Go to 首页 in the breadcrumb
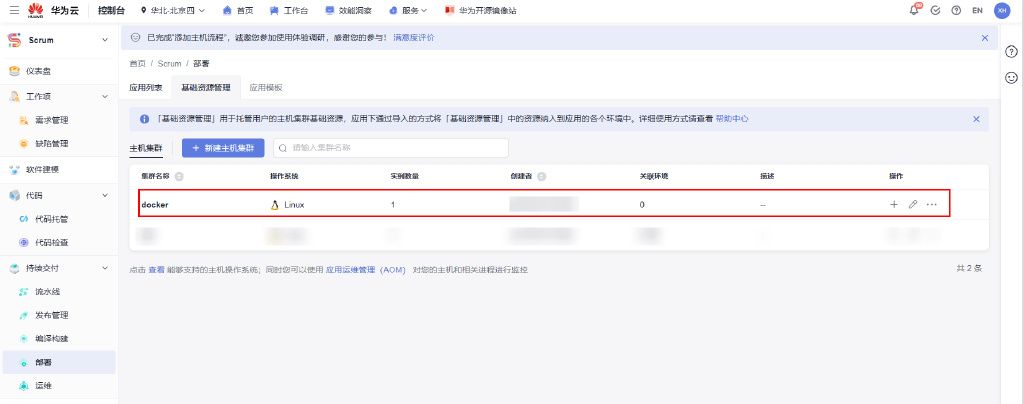The height and width of the screenshot is (404, 1024). click(x=137, y=64)
